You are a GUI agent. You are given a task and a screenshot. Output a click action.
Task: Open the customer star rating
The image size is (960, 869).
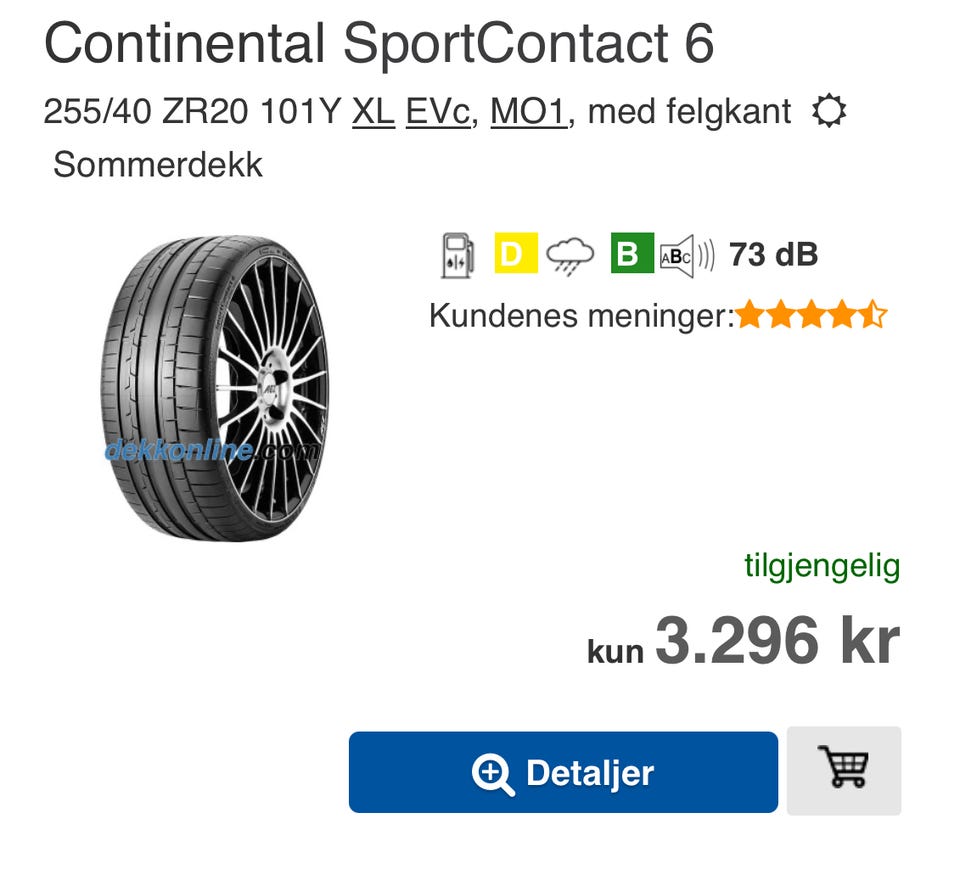[x=811, y=316]
